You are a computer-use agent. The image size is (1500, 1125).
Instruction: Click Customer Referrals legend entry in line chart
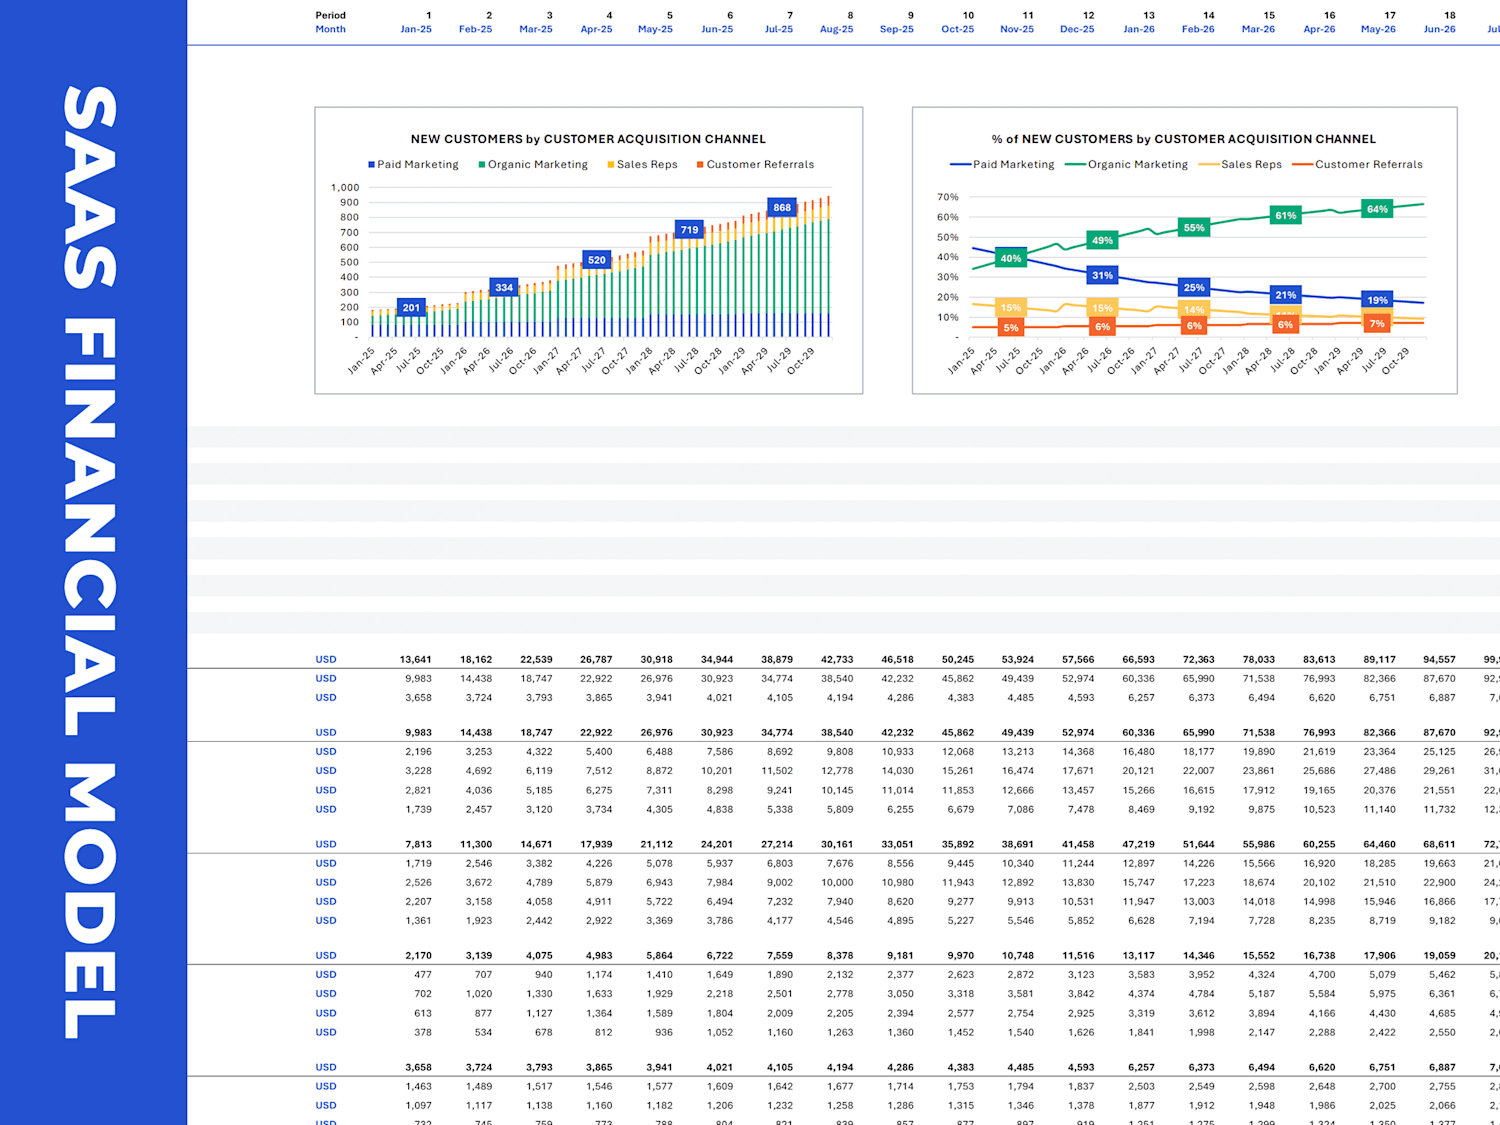pos(1357,164)
